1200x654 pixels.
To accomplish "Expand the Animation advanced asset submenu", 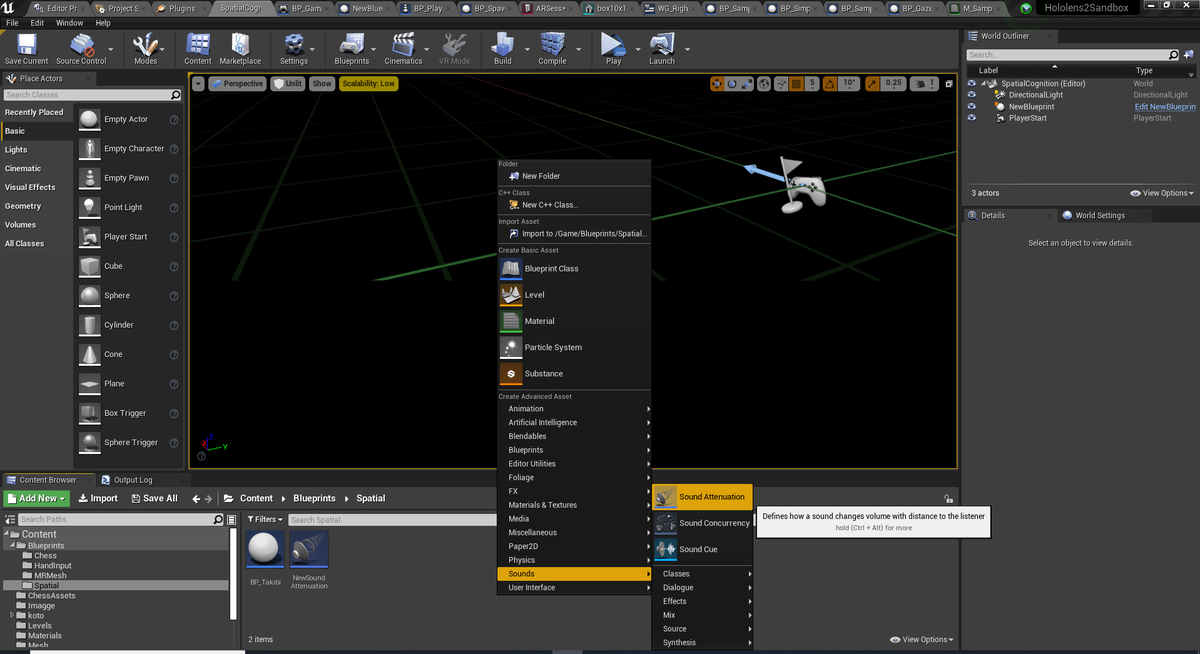I will tap(574, 408).
